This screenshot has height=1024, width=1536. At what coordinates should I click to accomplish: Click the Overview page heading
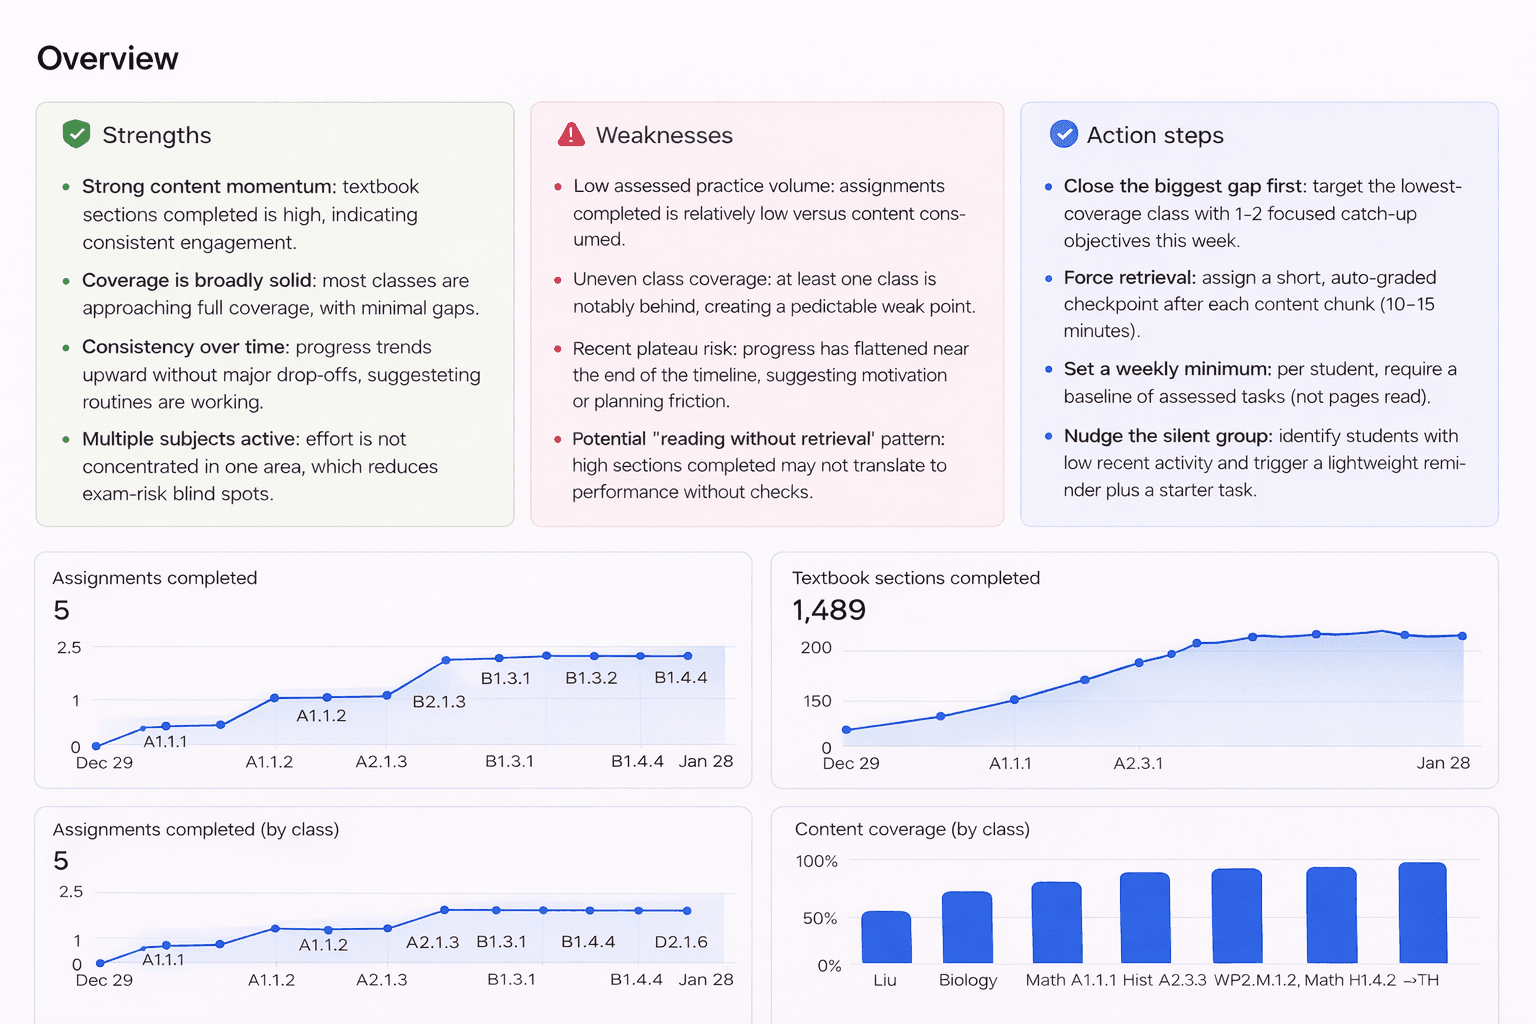(108, 59)
